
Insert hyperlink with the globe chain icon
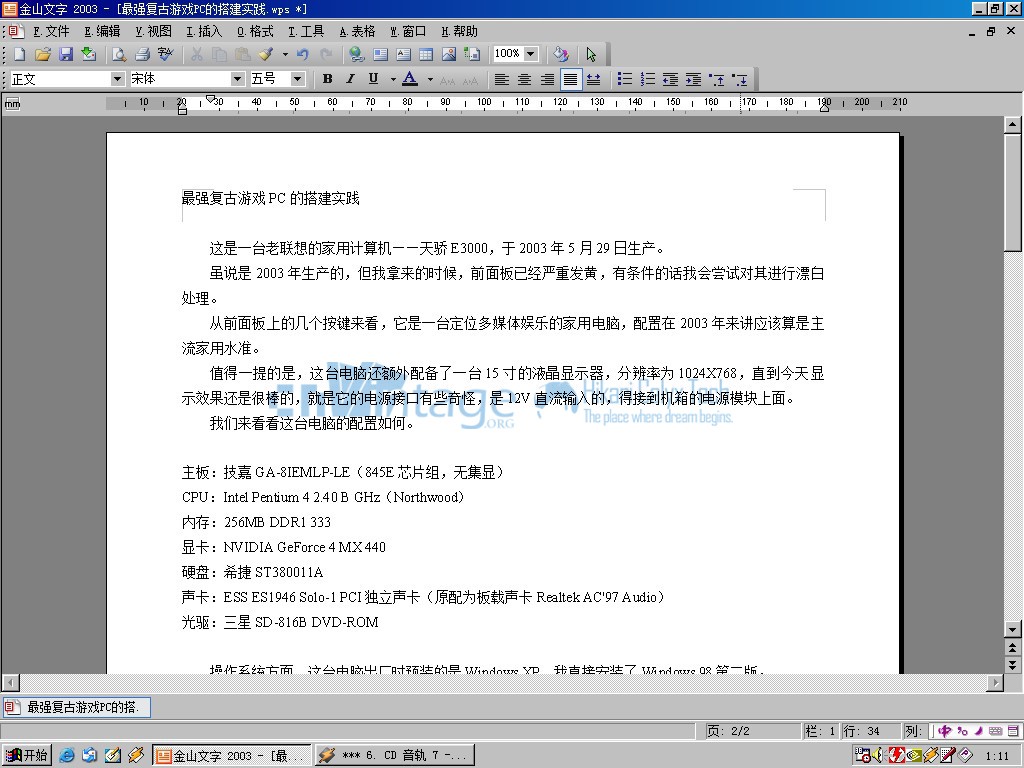pyautogui.click(x=357, y=54)
